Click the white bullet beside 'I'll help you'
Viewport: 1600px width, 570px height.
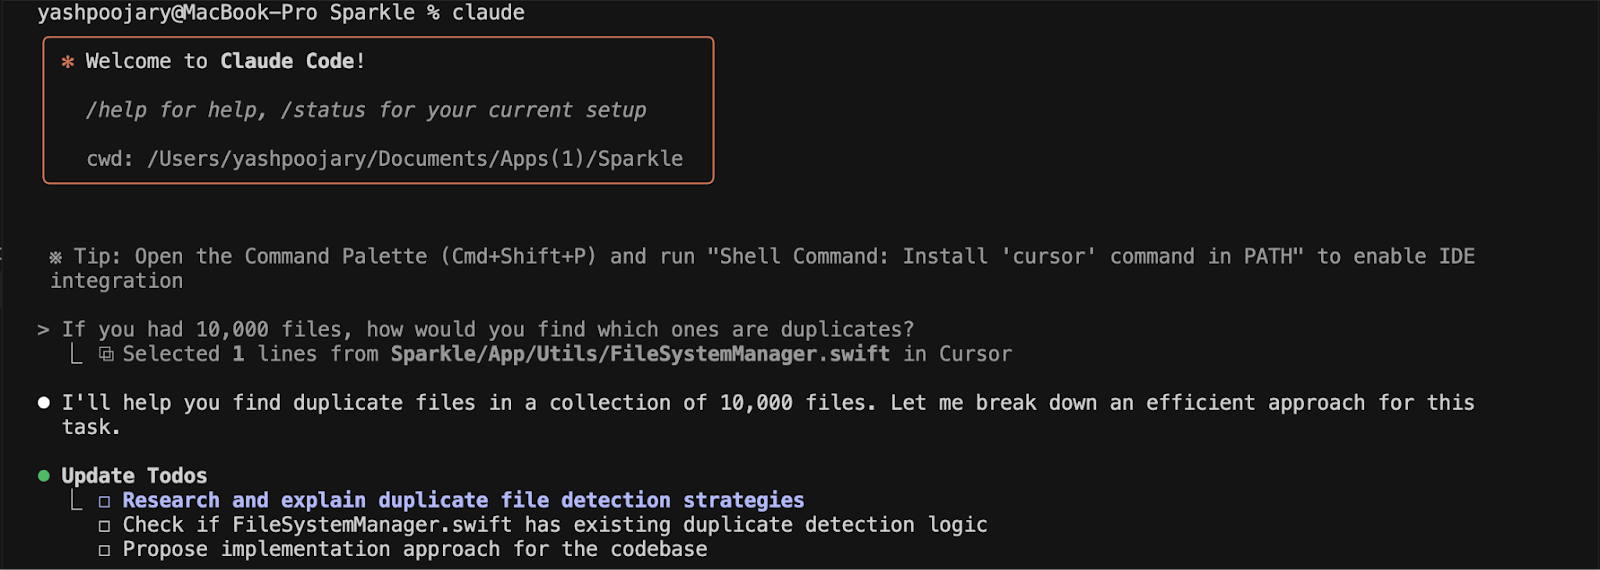43,403
